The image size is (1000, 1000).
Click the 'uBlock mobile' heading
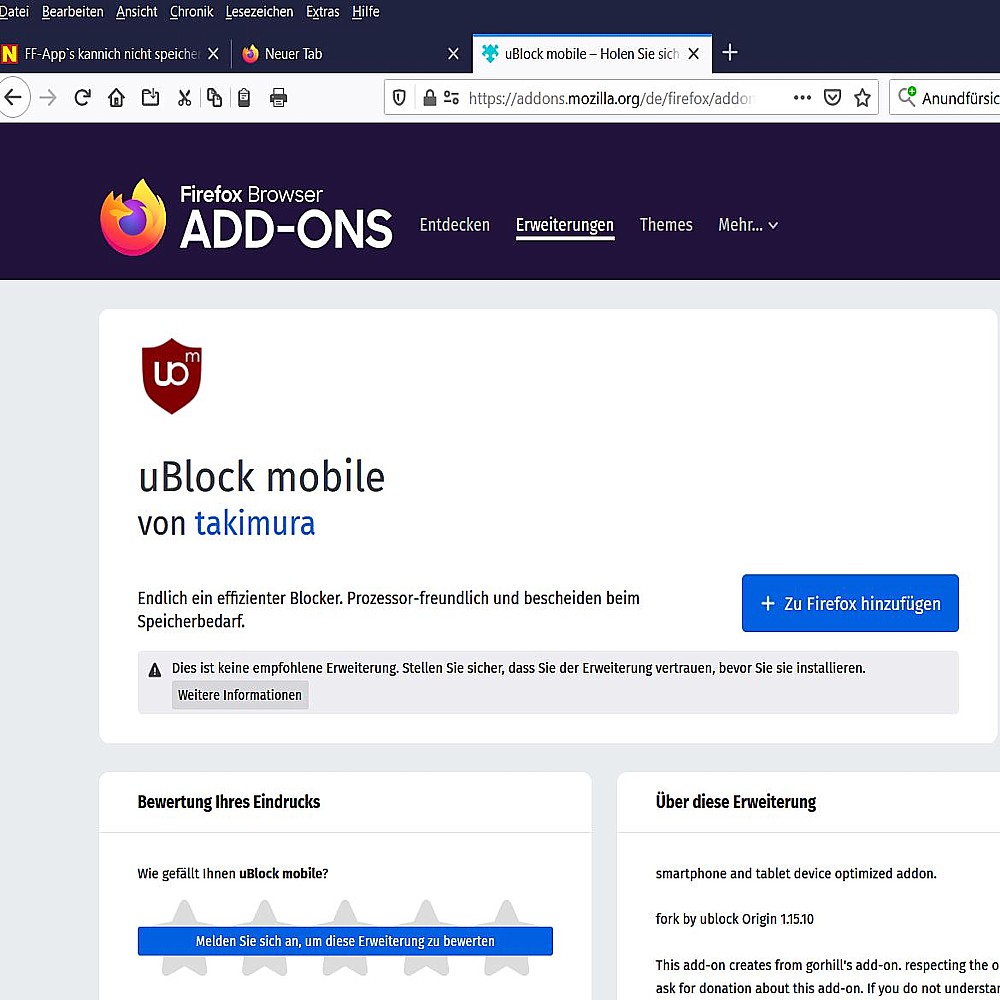[261, 476]
